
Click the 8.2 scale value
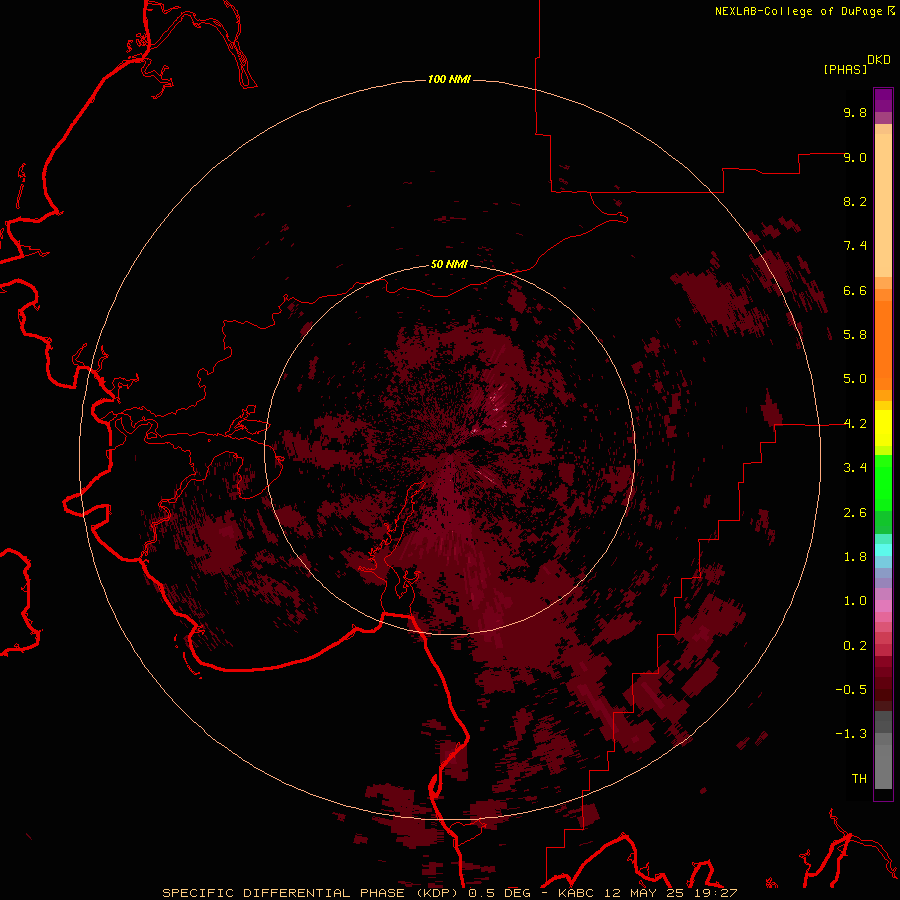pyautogui.click(x=855, y=201)
